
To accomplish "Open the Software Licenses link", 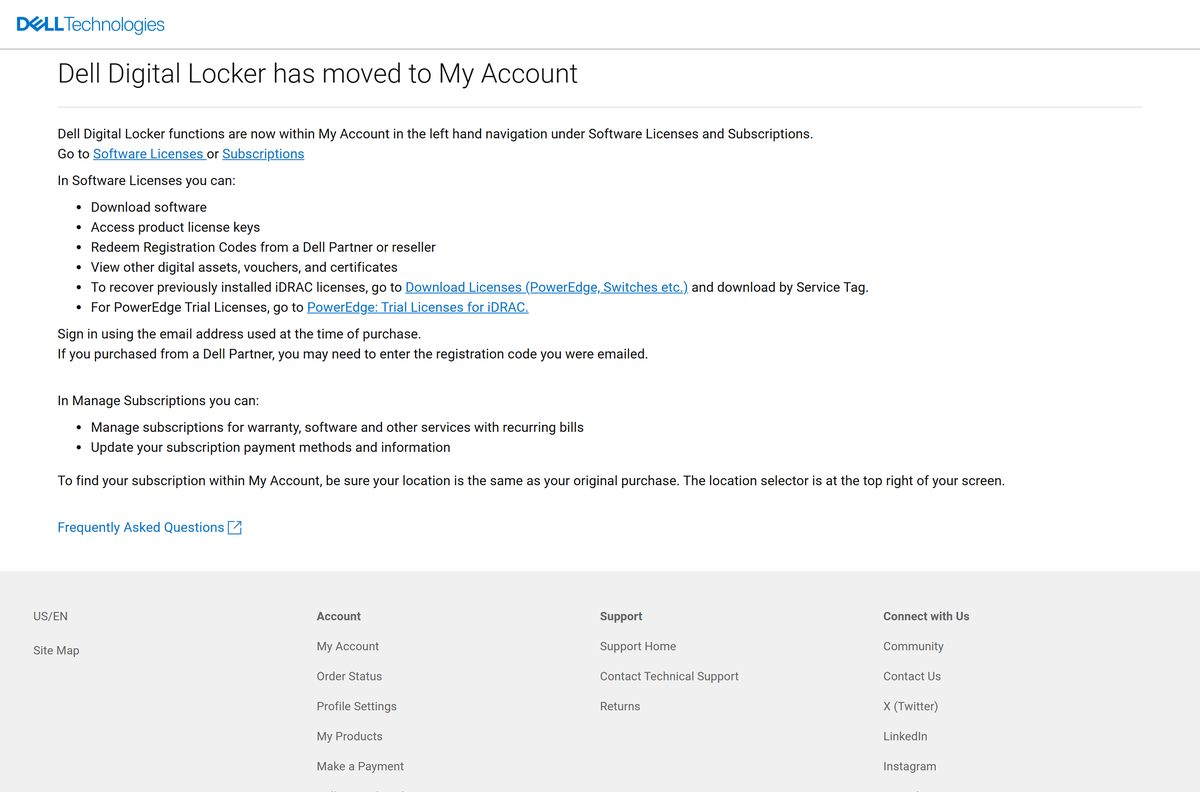I will click(x=148, y=154).
